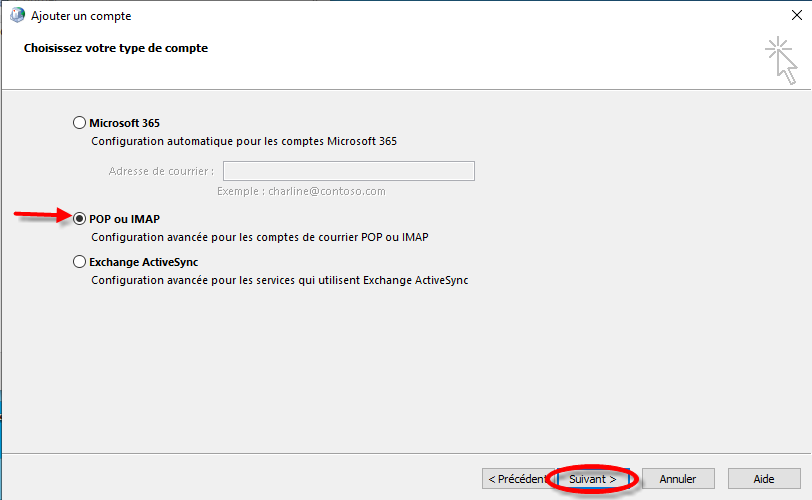Cancel with the Annuler button
The width and height of the screenshot is (812, 500).
[x=678, y=479]
